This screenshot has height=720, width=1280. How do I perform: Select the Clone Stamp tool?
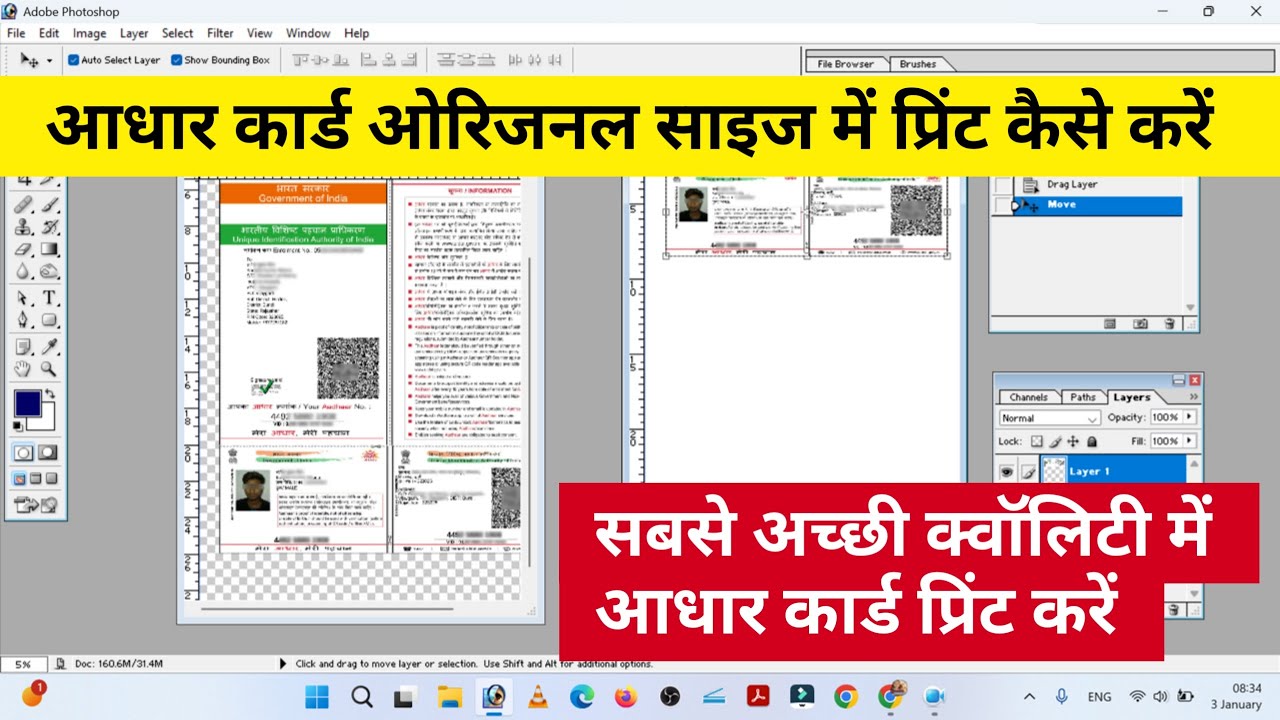22,226
